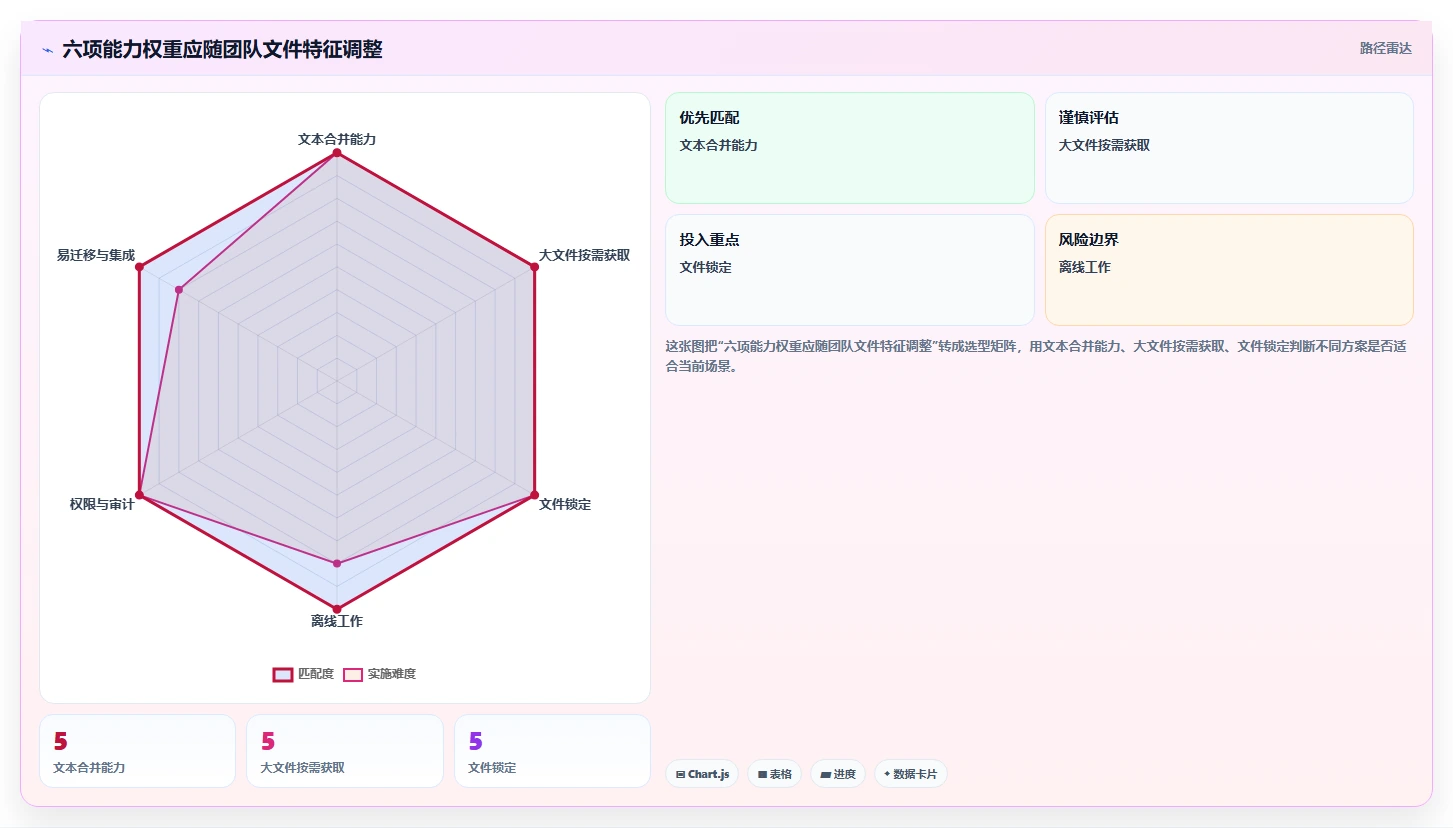Click the stat card labeled 大文件按需获取 with 5
Viewport: 1453px width, 828px height.
tap(345, 751)
